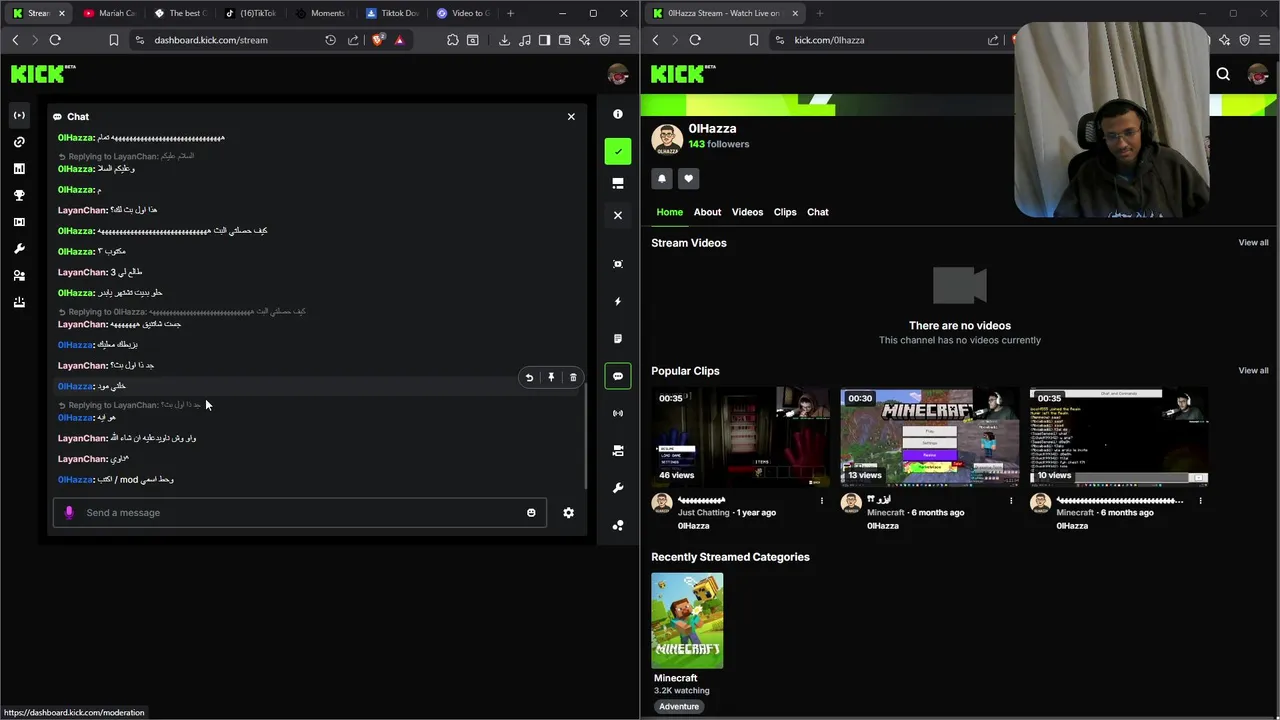Open search icon on kick.com channel page
The height and width of the screenshot is (720, 1280).
tap(1223, 74)
